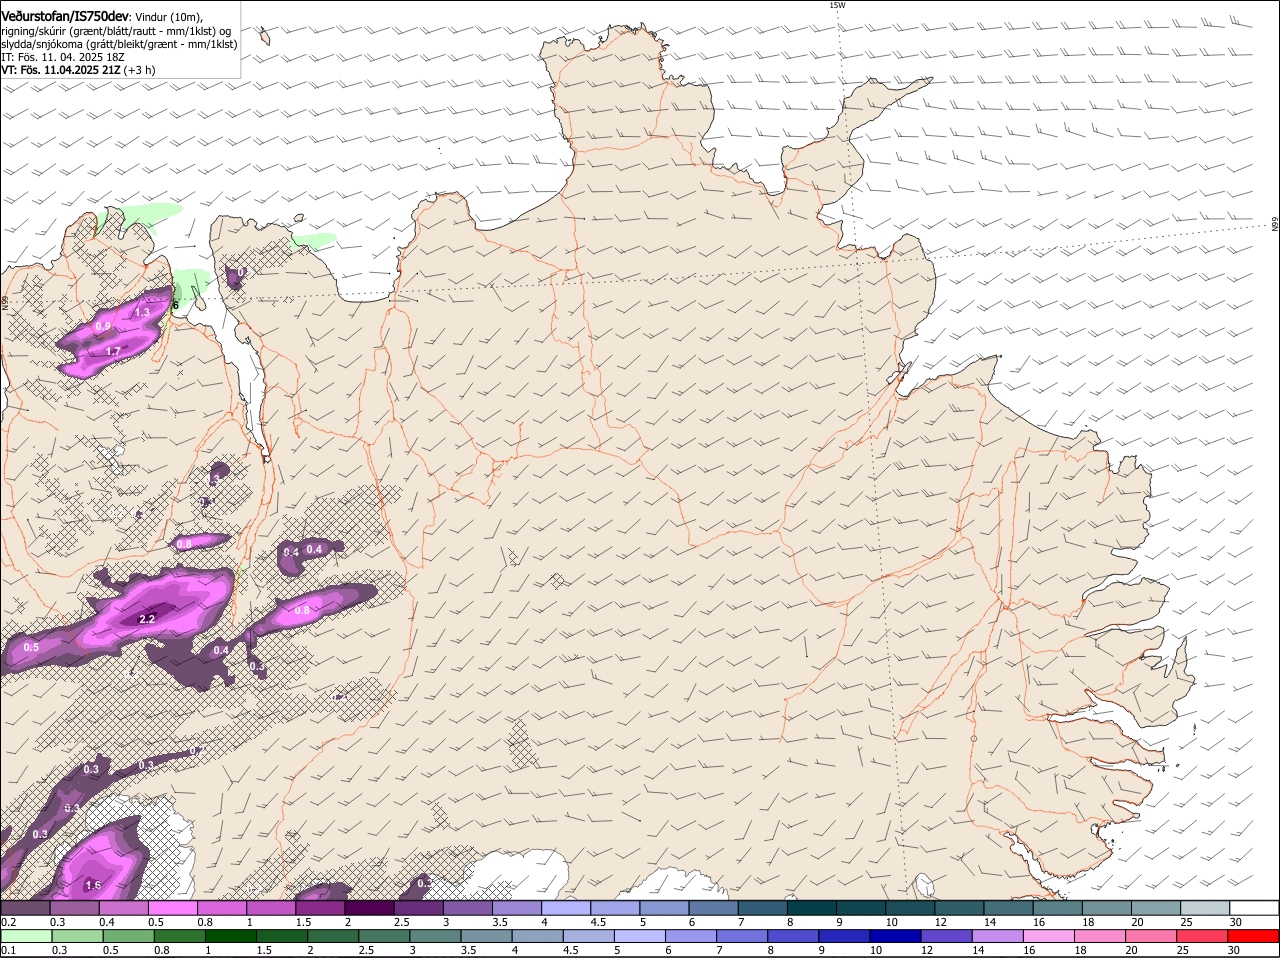Select the 2.5 swatch in upper purple legend

pyautogui.click(x=417, y=907)
